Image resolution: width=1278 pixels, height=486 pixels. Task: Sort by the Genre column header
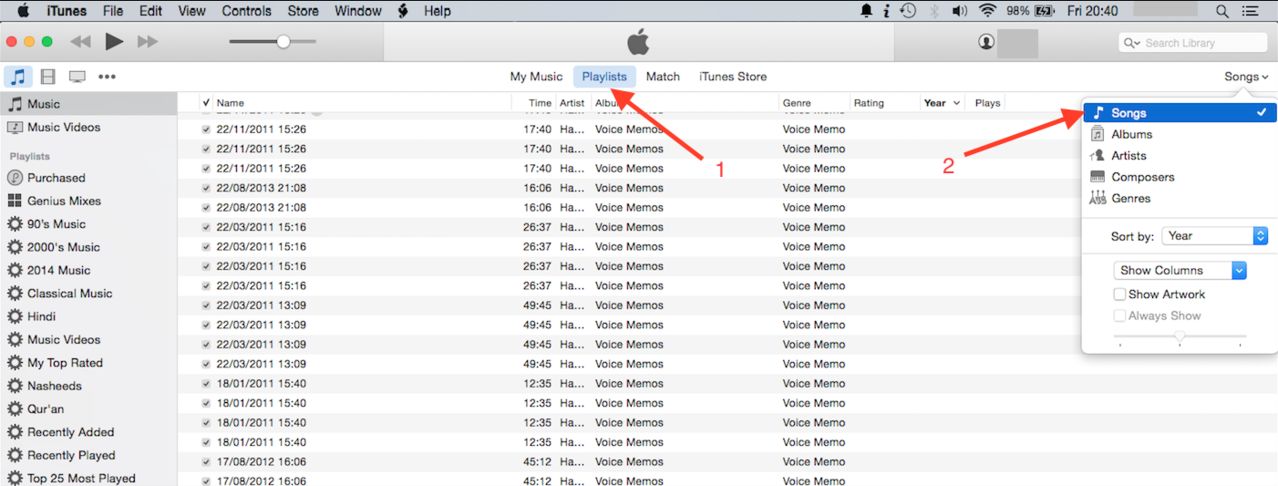(x=797, y=103)
